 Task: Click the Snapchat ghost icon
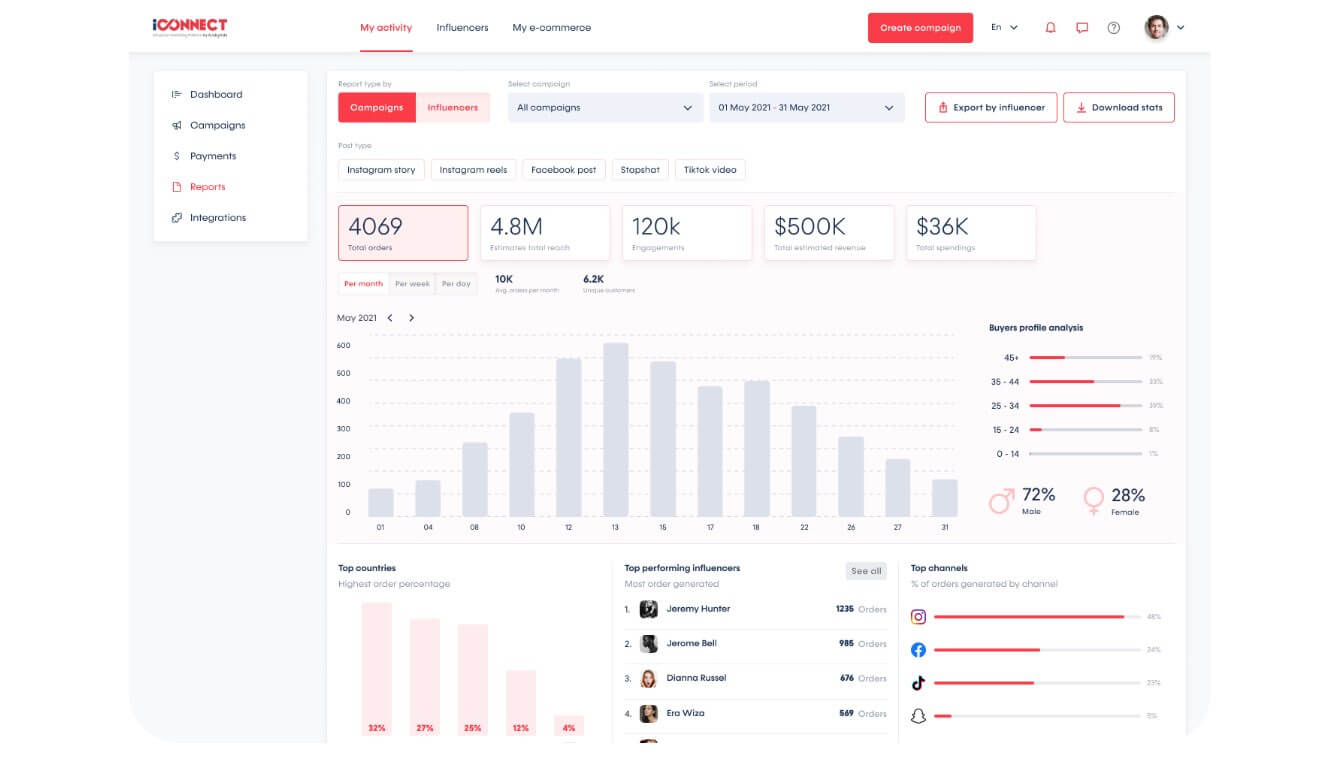coord(918,716)
